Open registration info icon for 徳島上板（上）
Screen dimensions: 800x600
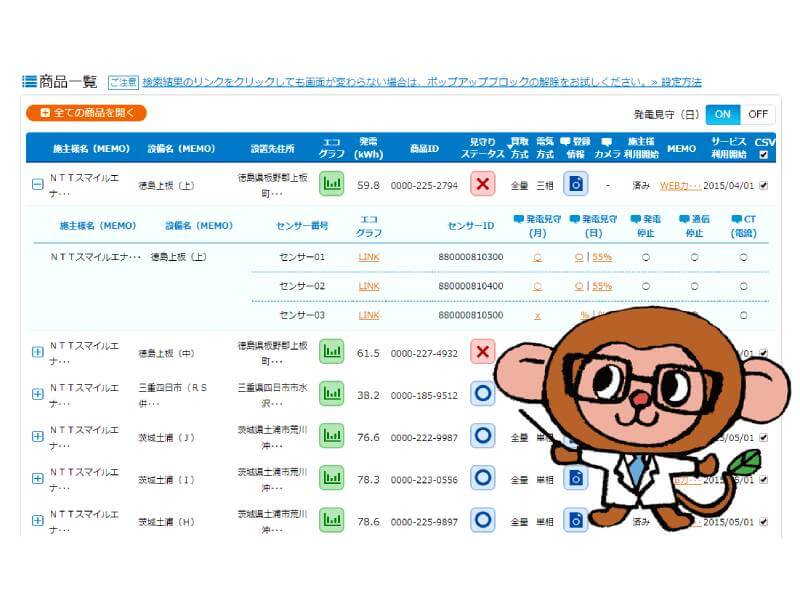click(x=575, y=184)
